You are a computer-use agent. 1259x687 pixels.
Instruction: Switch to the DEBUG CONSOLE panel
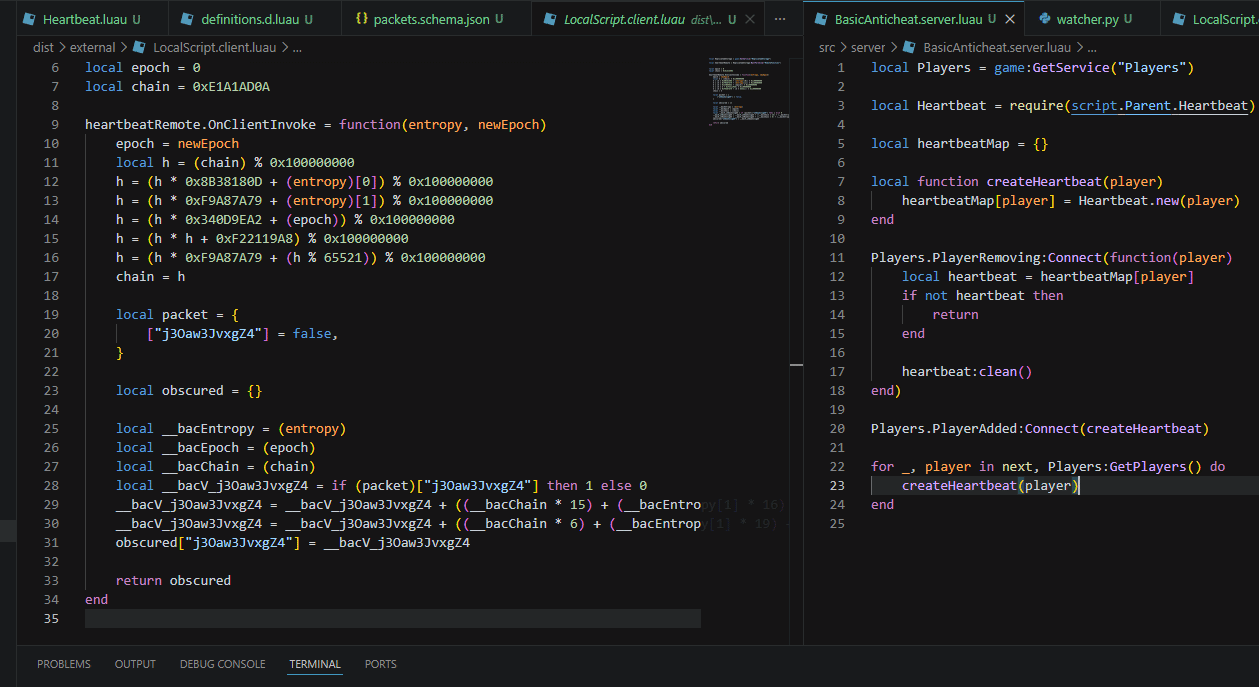(x=223, y=664)
